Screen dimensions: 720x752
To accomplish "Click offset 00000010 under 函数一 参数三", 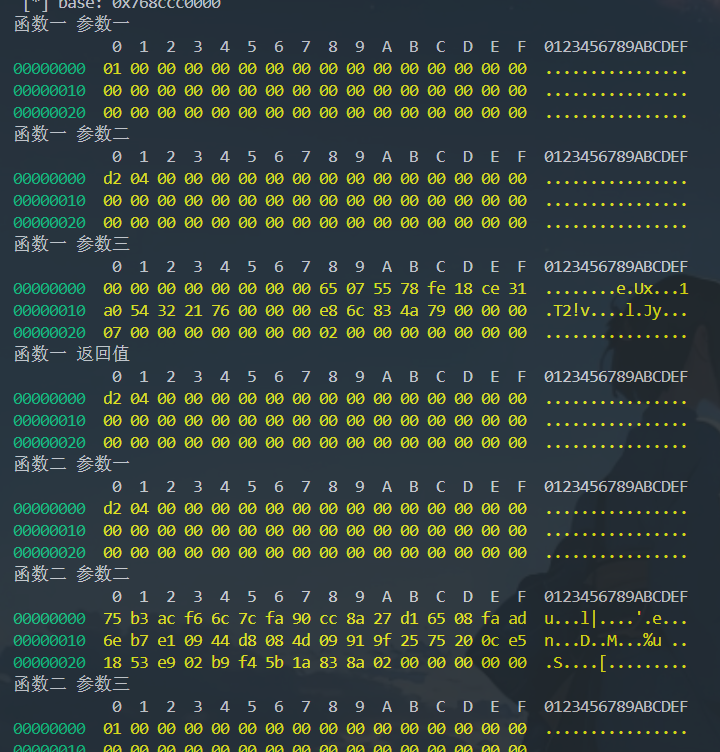I will (49, 311).
